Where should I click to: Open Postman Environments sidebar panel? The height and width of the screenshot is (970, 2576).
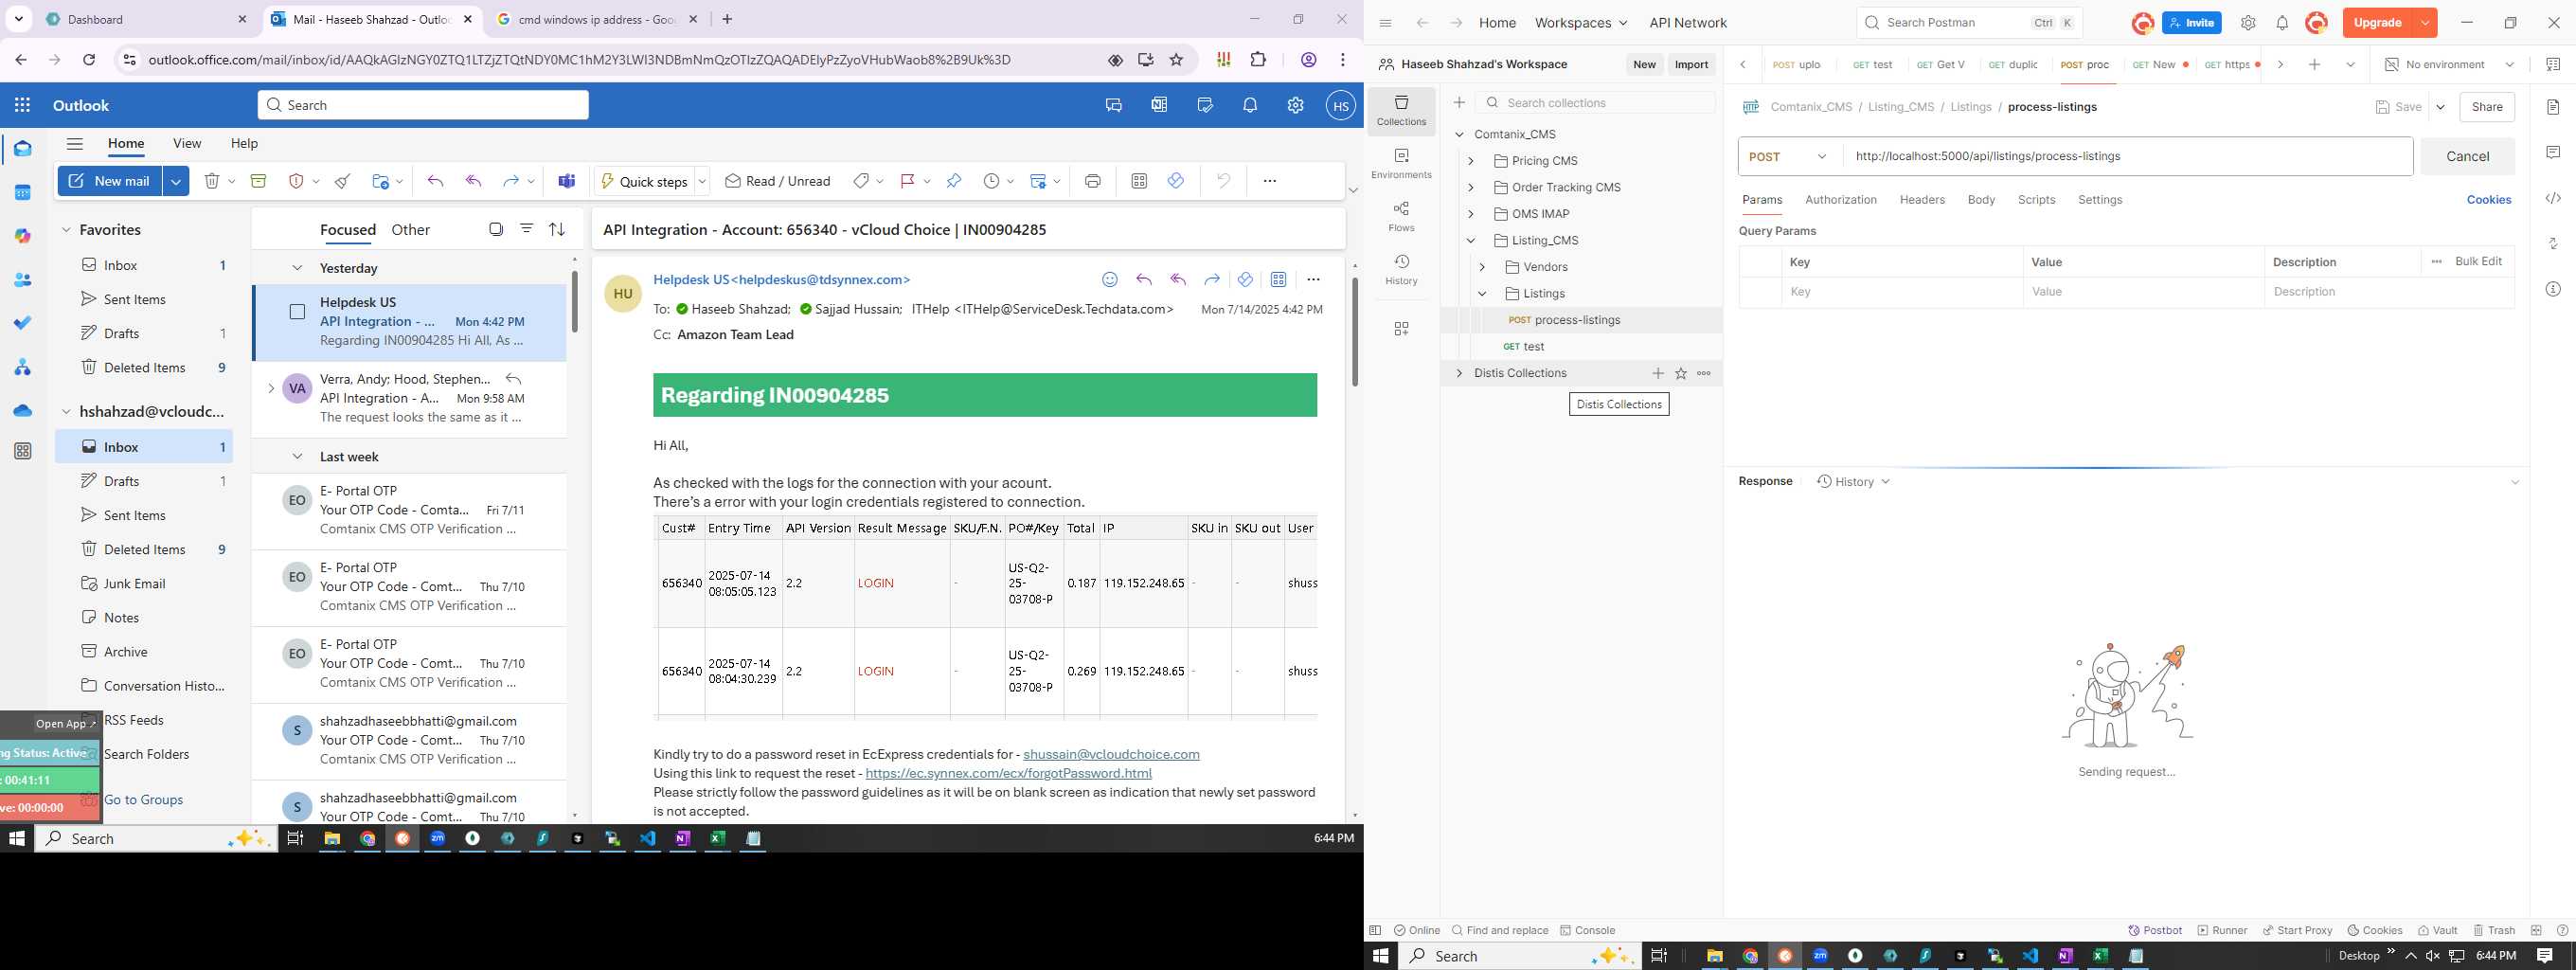pos(1401,163)
